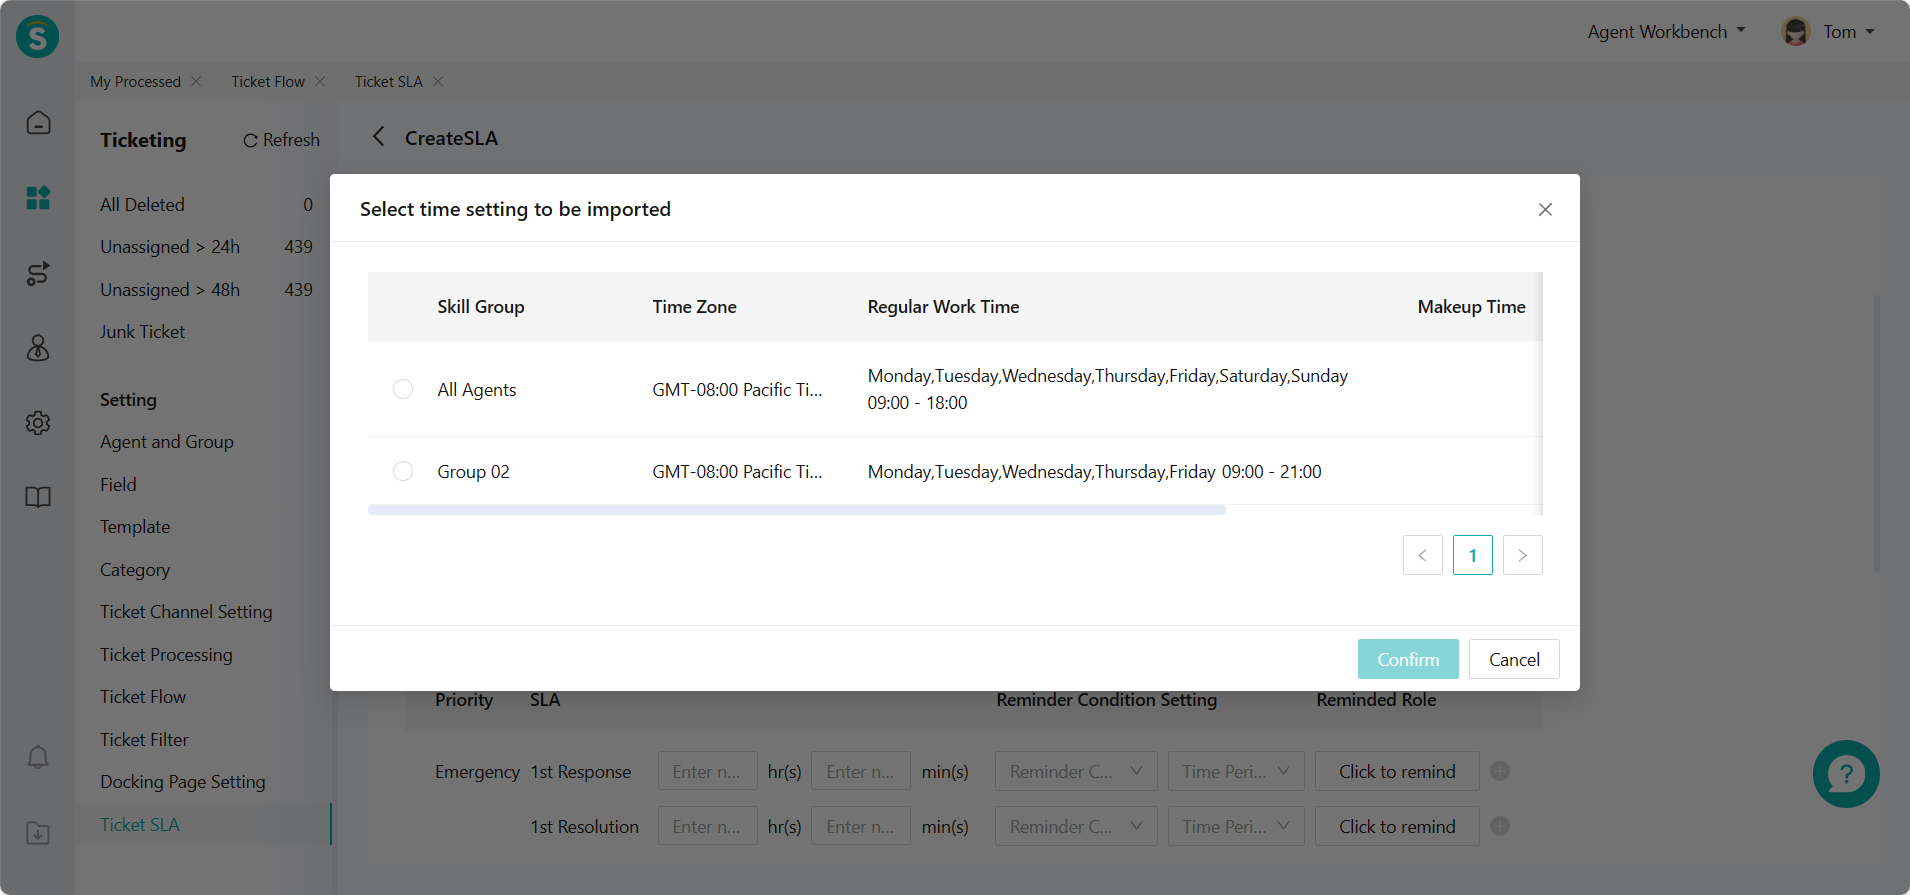Open the routing flow icon in sidebar

click(x=38, y=273)
